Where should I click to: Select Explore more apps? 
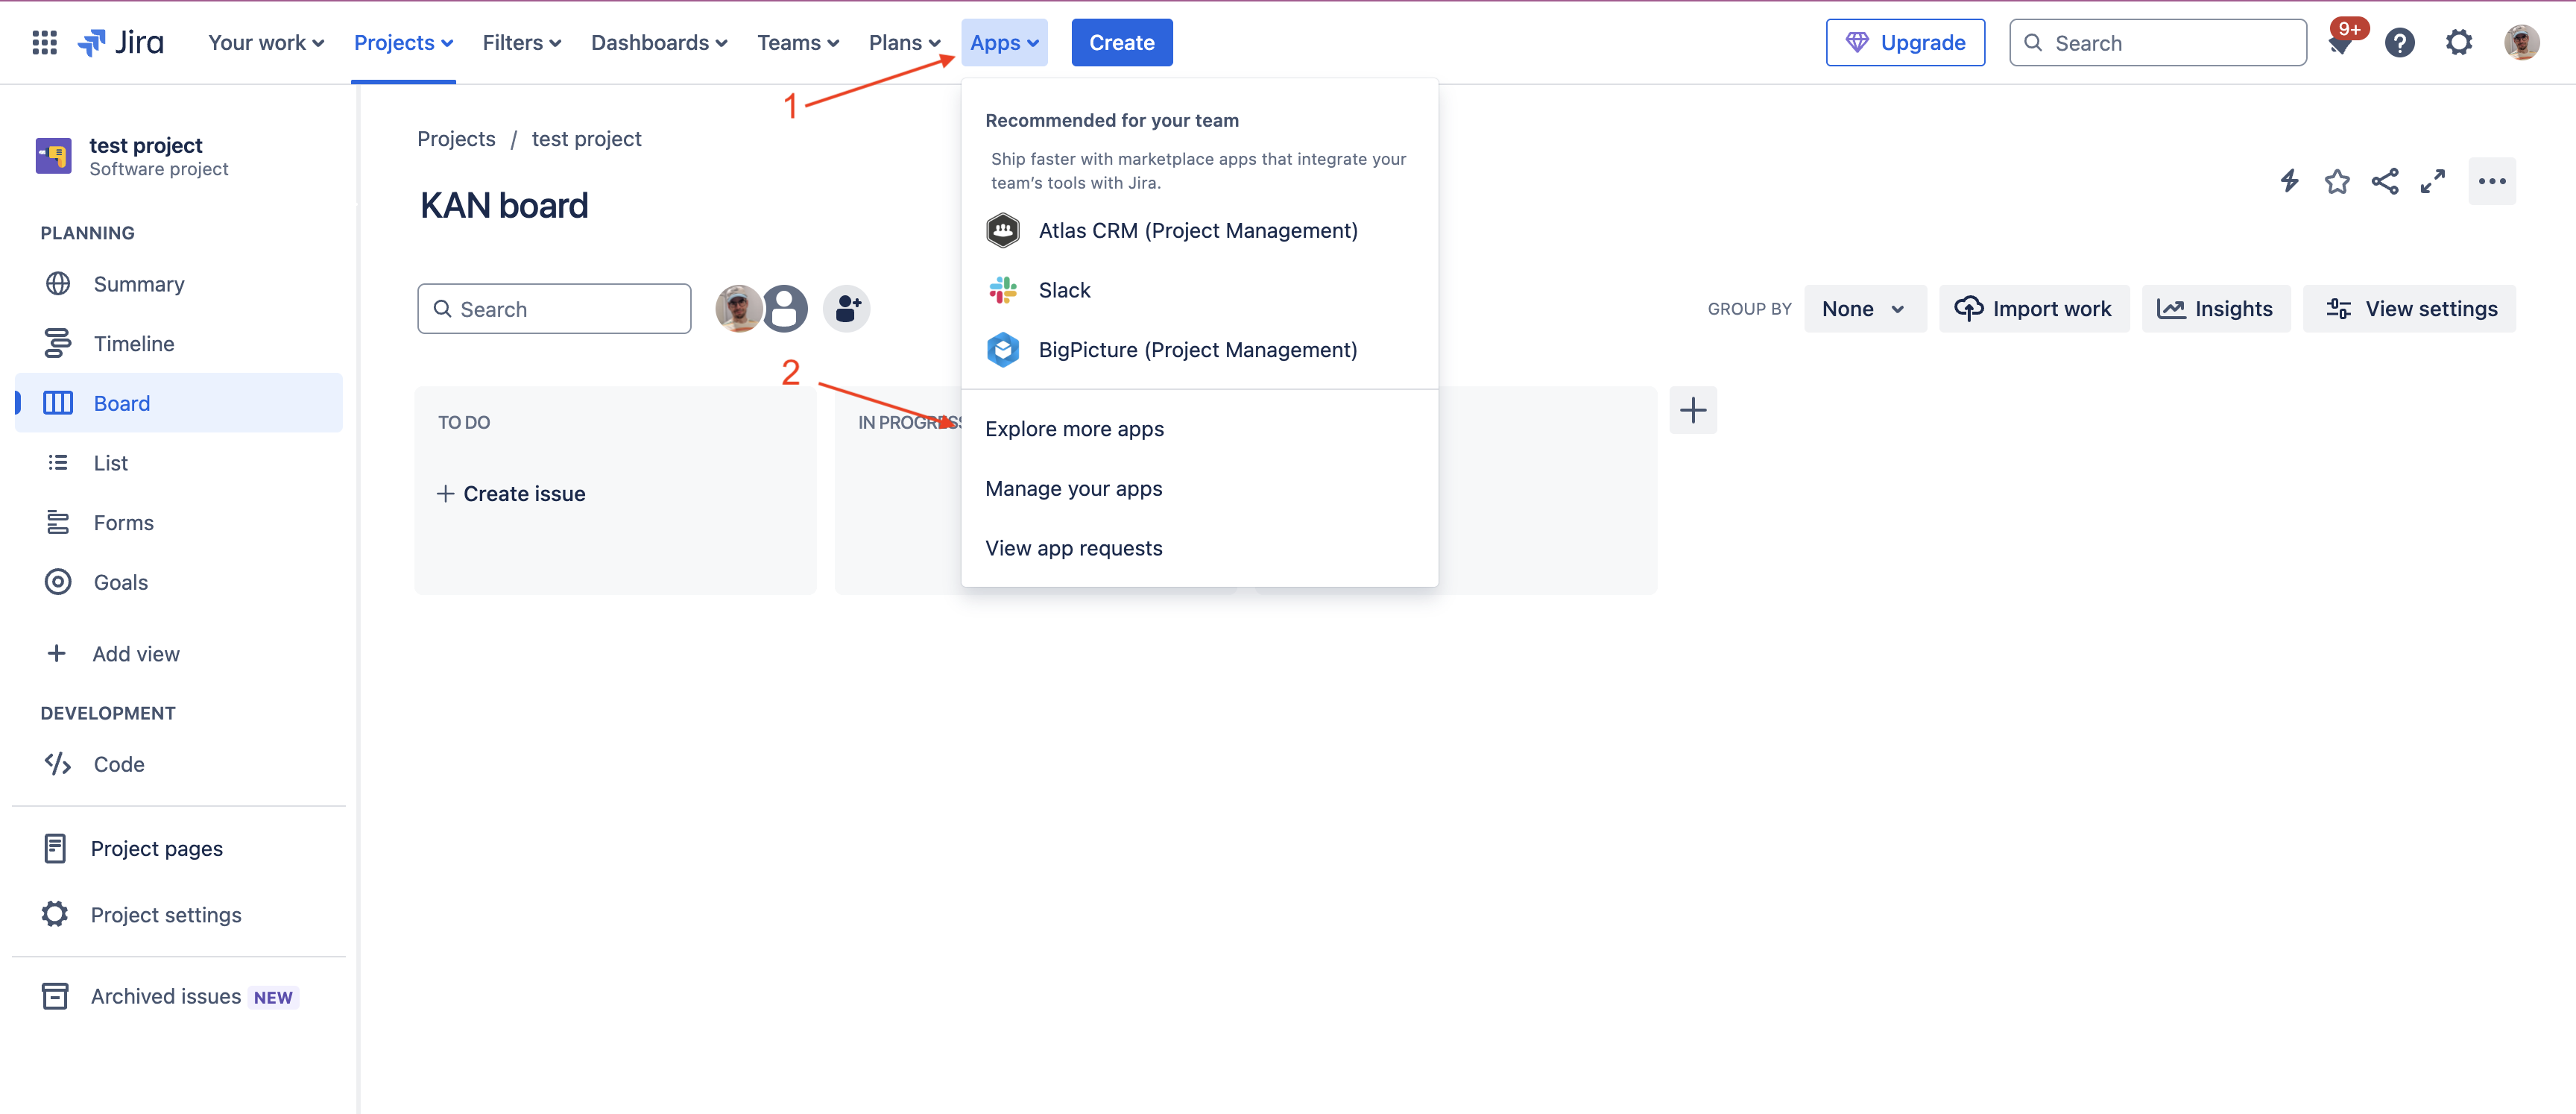(x=1074, y=429)
